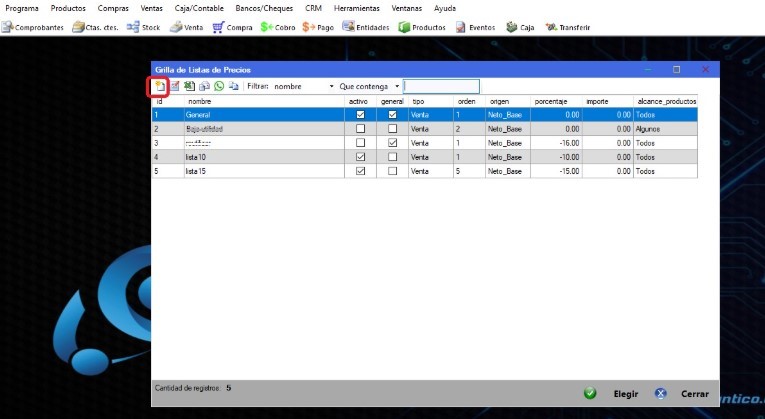765x419 pixels.
Task: Open Ctas. ctes. toolbar shortcut
Action: [x=95, y=27]
